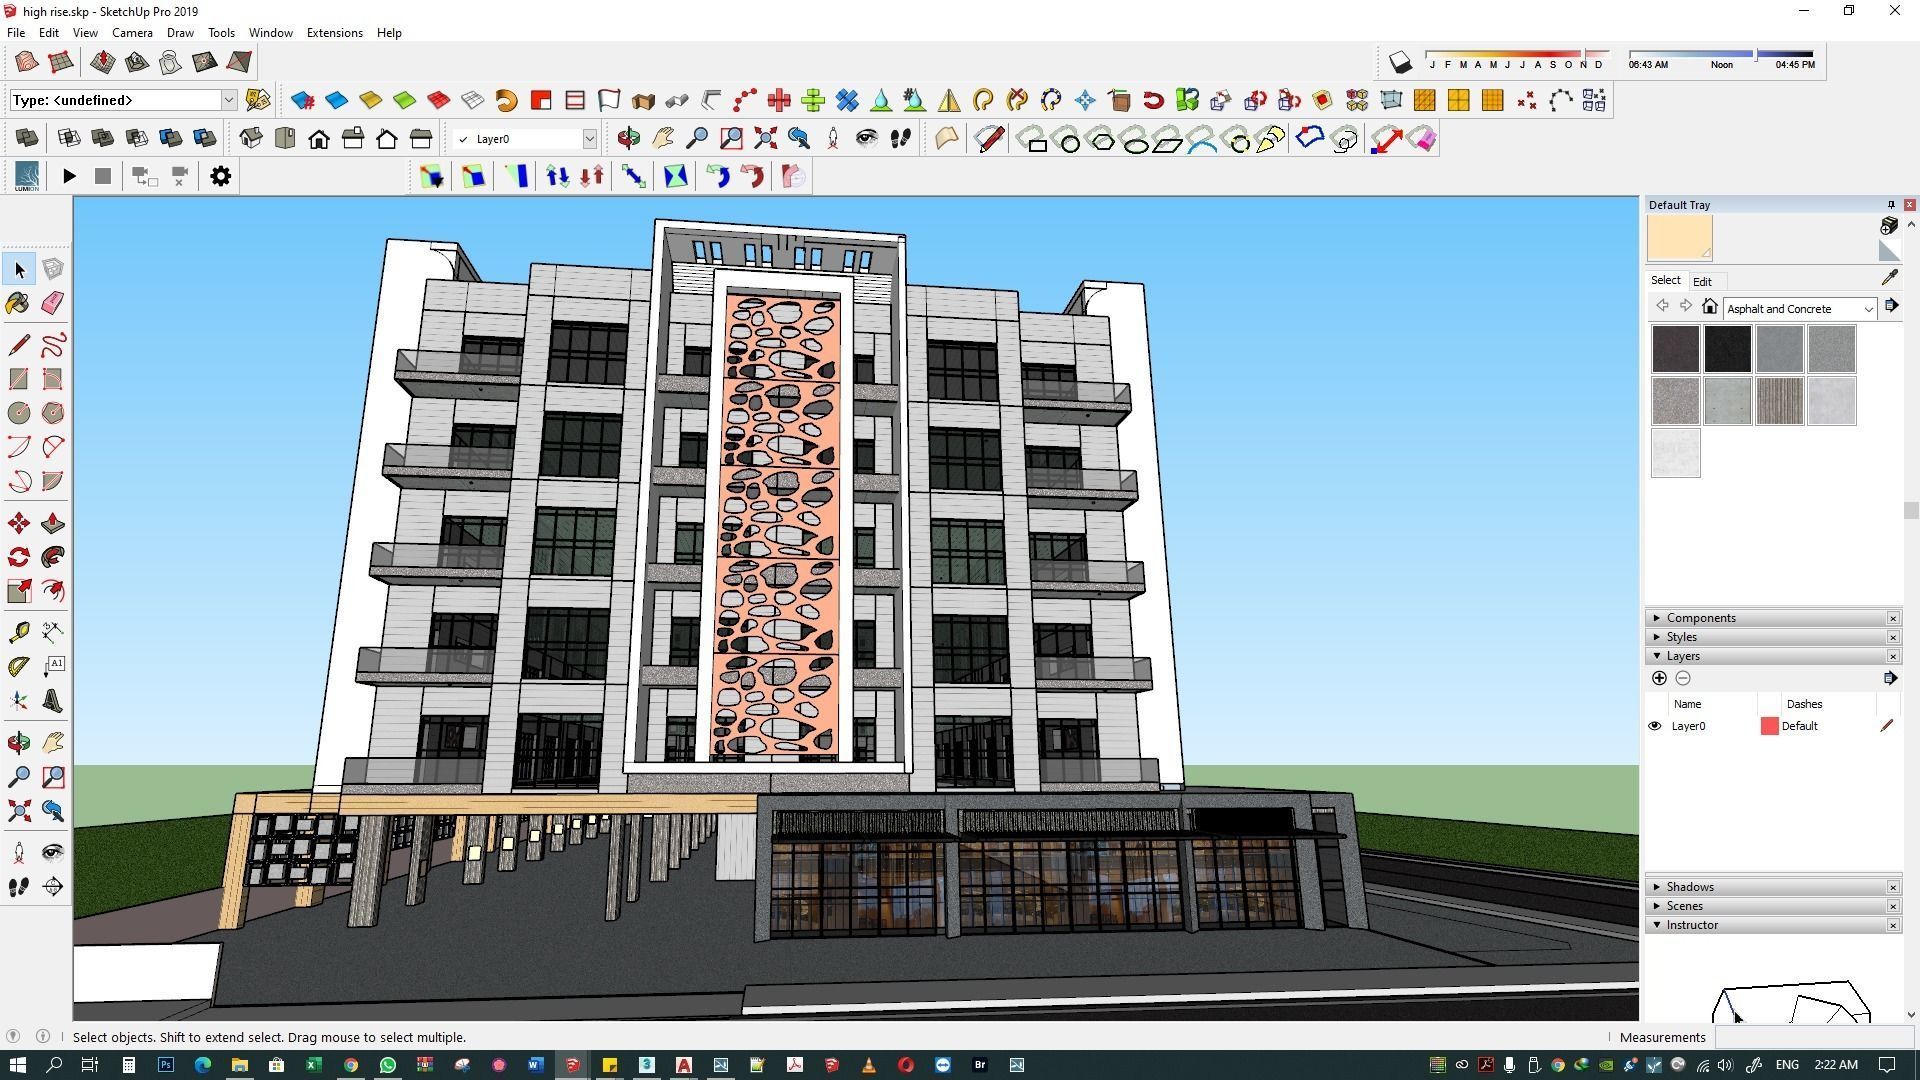Open the File menu

point(16,33)
